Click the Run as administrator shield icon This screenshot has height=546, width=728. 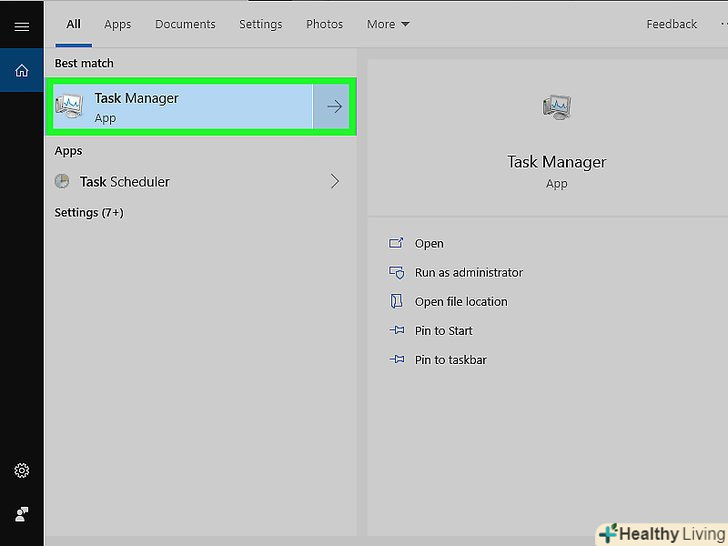[396, 272]
